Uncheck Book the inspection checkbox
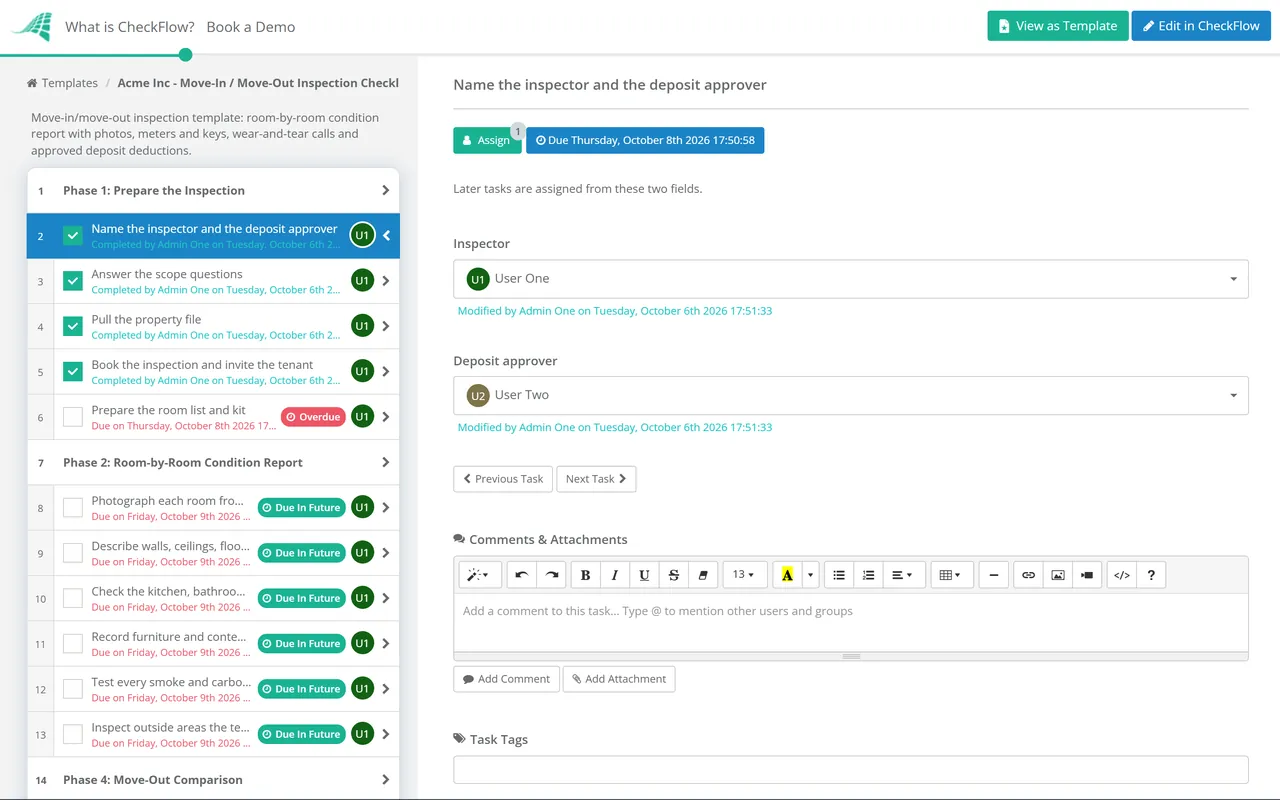Viewport: 1280px width, 800px height. 73,372
